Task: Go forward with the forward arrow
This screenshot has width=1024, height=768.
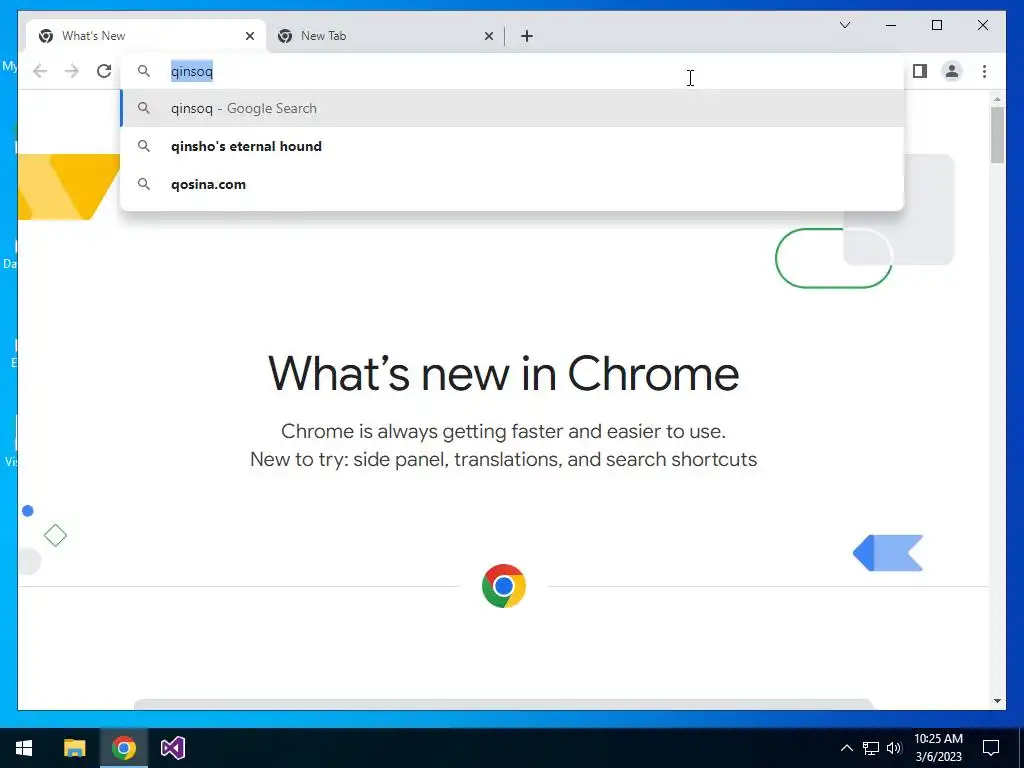Action: tap(72, 71)
